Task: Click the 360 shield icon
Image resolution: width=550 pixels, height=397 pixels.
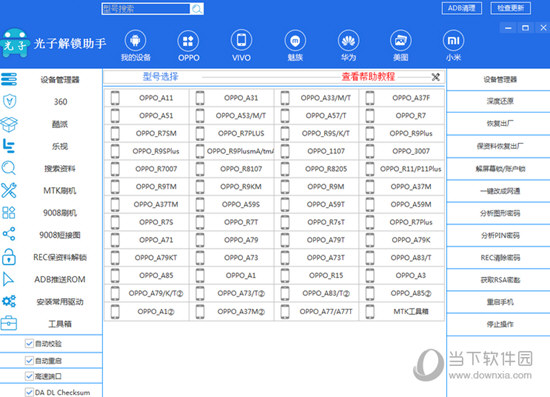Action: [9, 101]
